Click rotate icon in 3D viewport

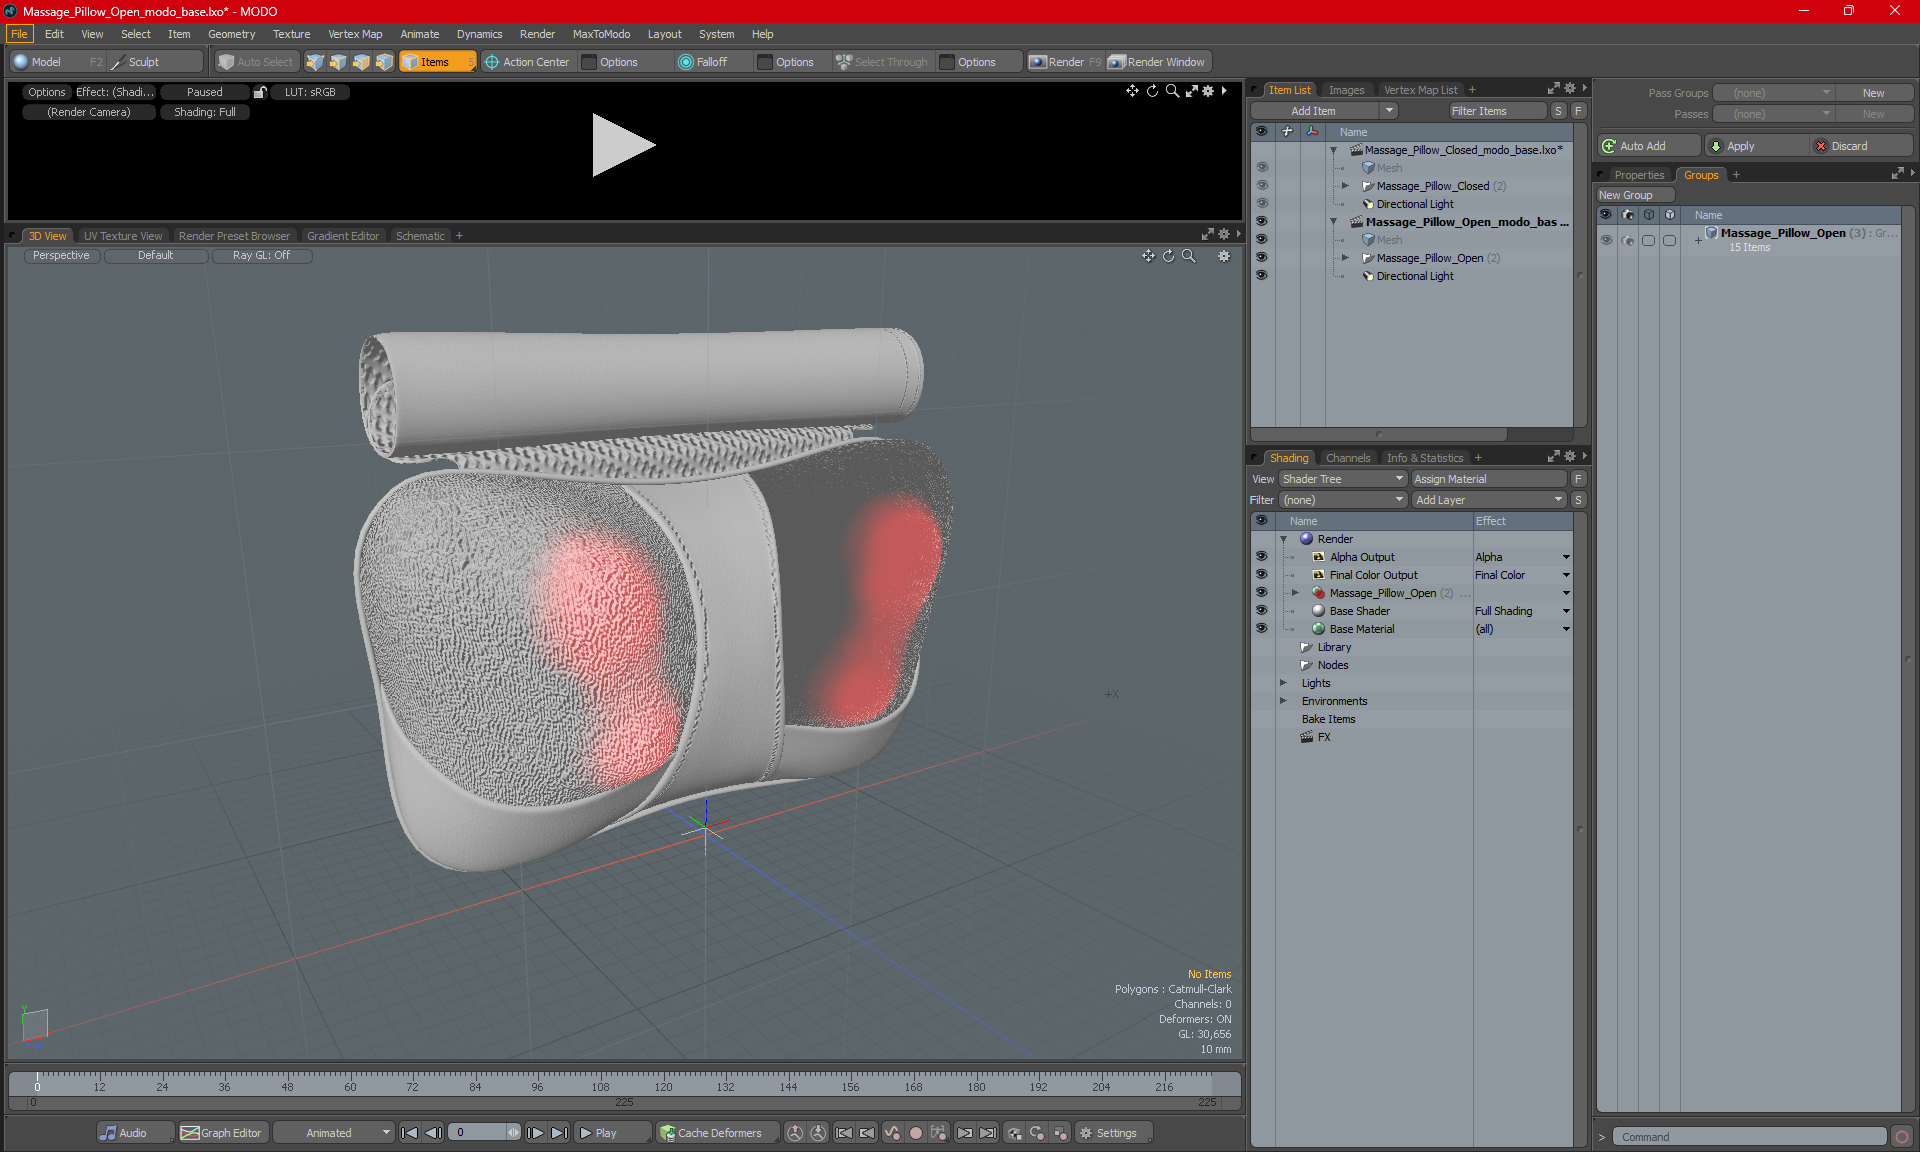click(x=1168, y=256)
